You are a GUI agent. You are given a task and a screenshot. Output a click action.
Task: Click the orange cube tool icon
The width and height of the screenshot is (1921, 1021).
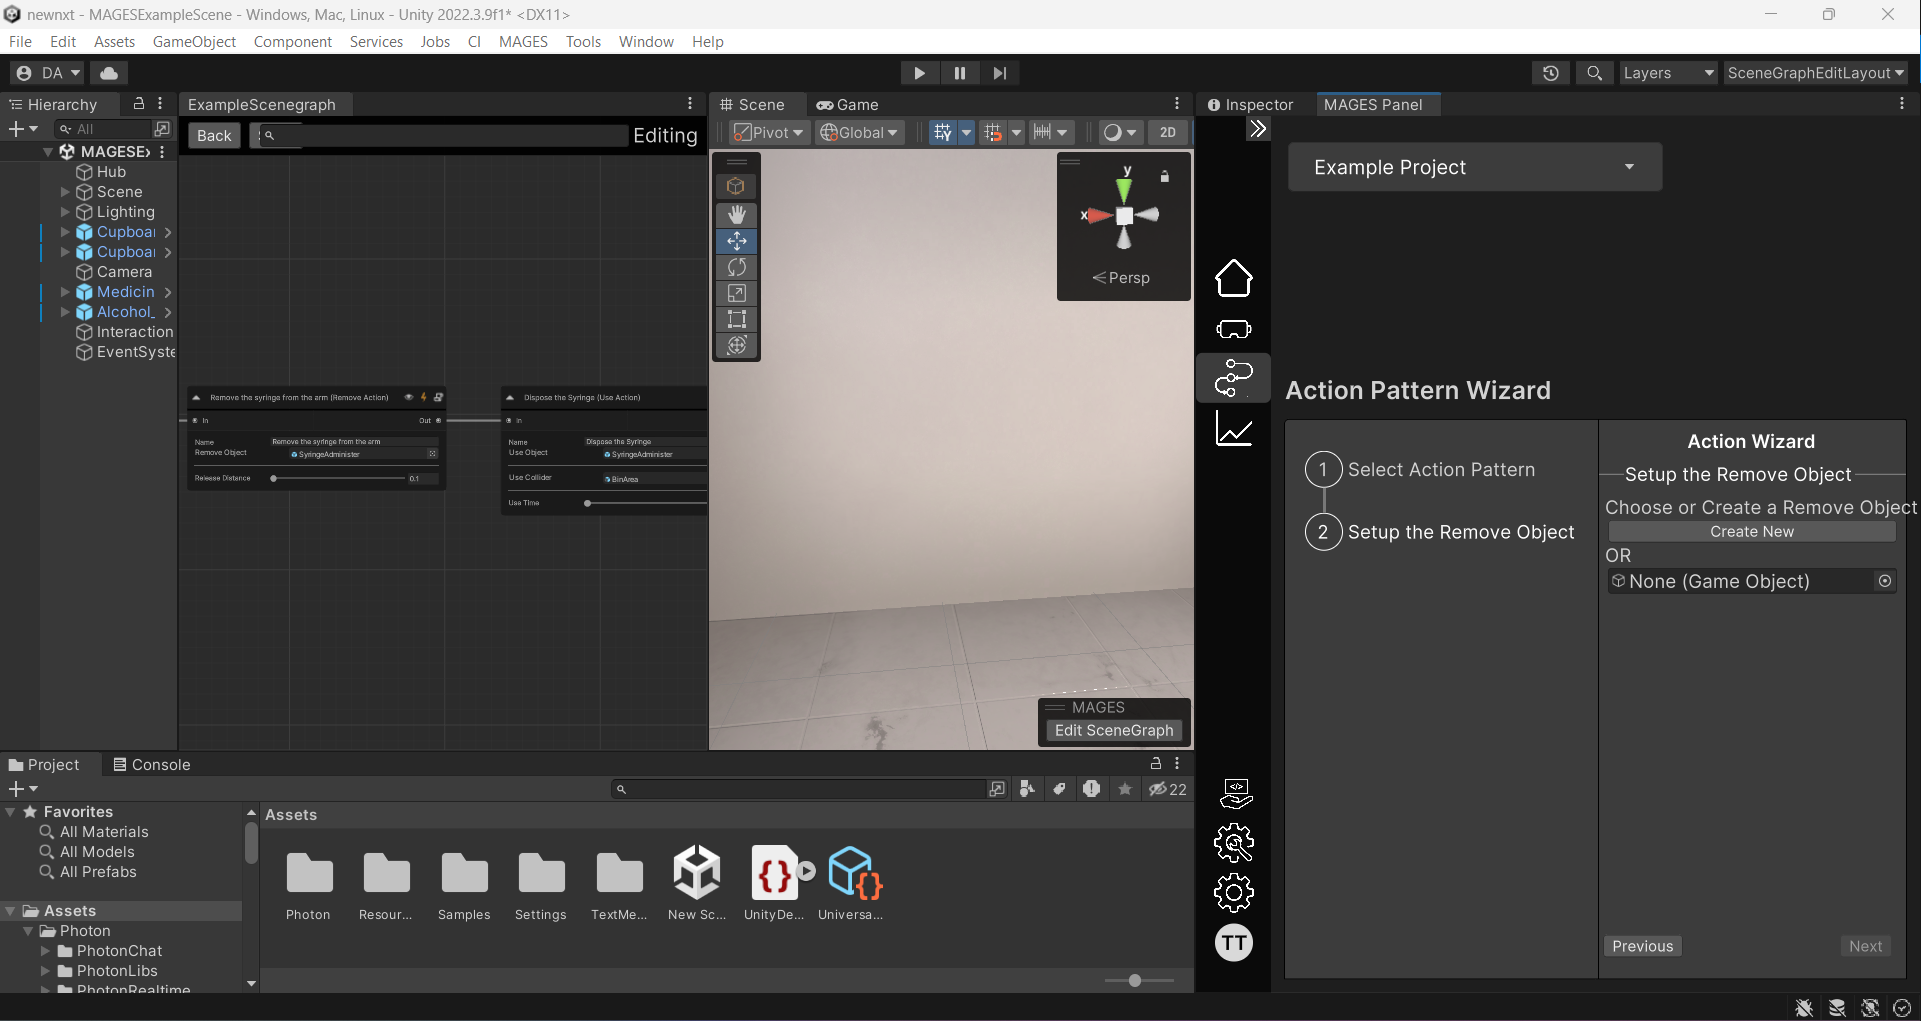(x=737, y=186)
